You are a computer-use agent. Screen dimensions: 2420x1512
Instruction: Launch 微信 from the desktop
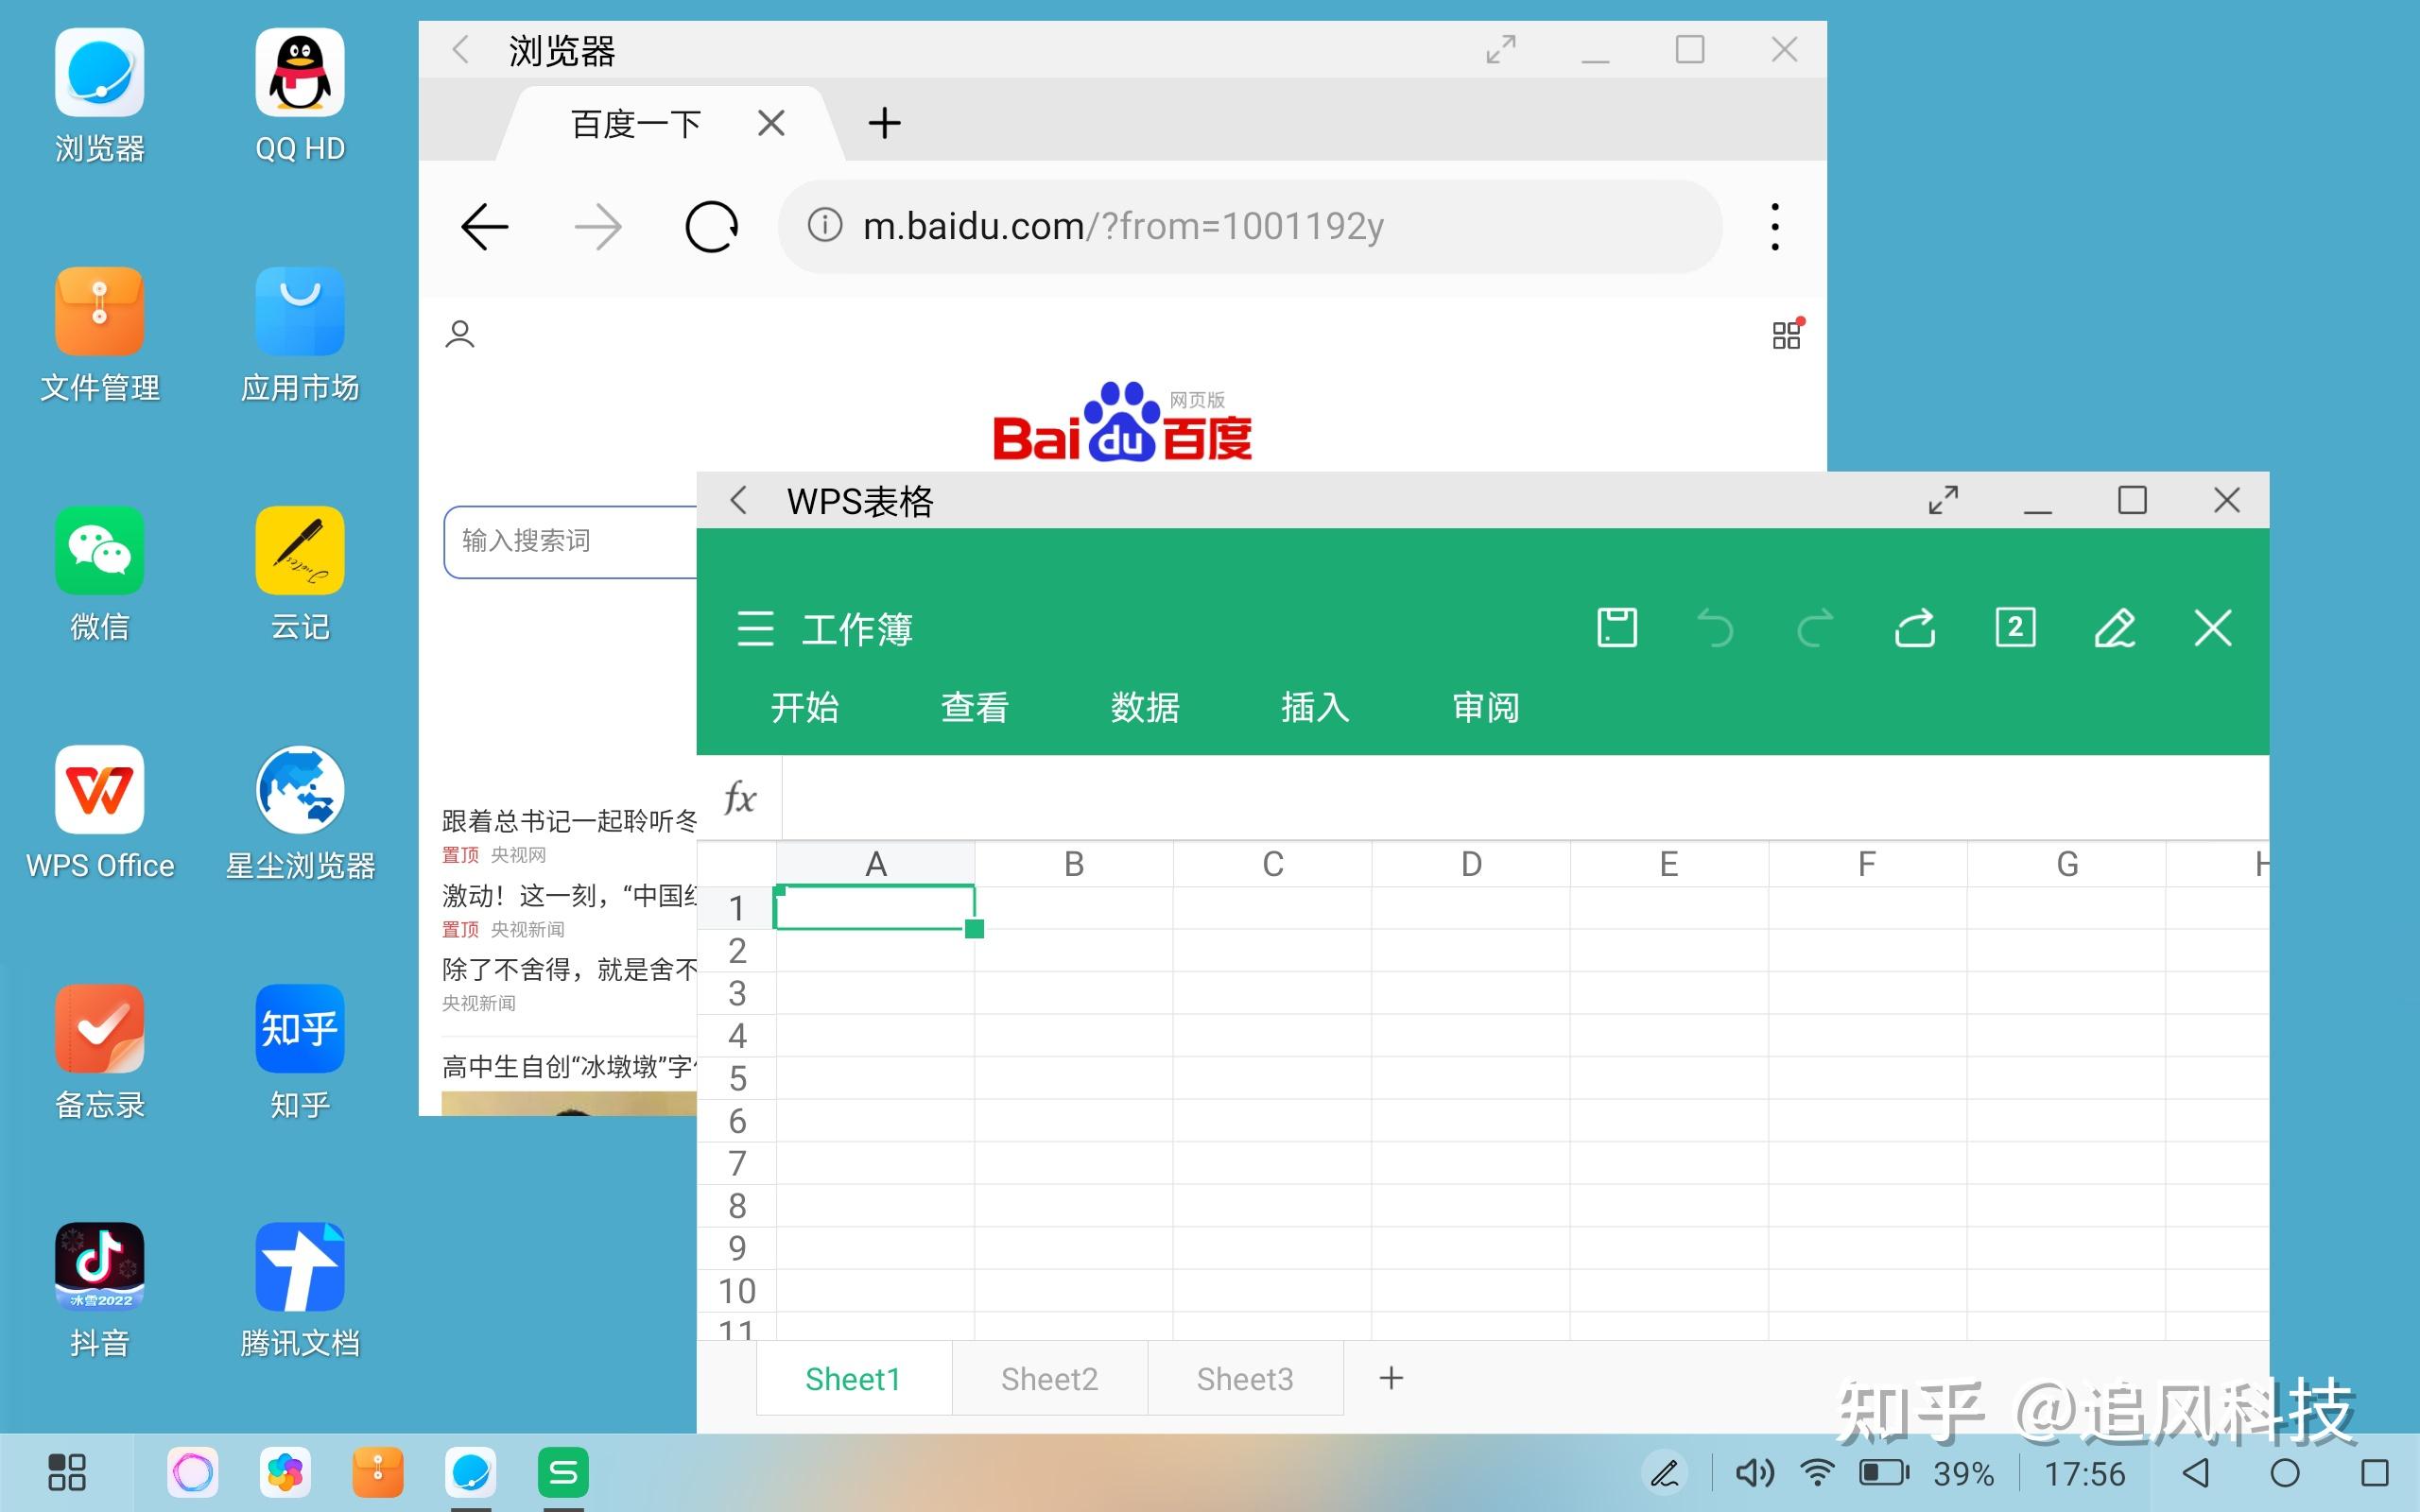pos(99,550)
